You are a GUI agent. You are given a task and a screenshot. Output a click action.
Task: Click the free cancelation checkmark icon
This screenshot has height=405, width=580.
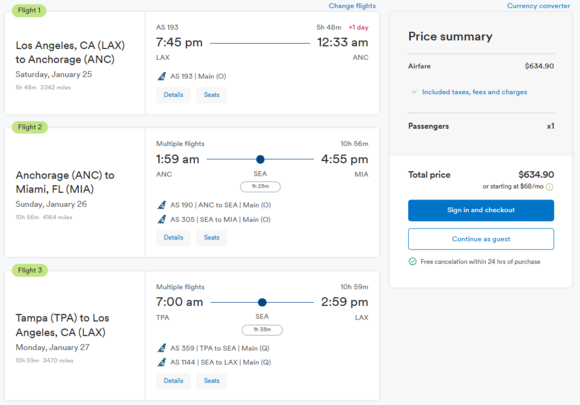412,261
